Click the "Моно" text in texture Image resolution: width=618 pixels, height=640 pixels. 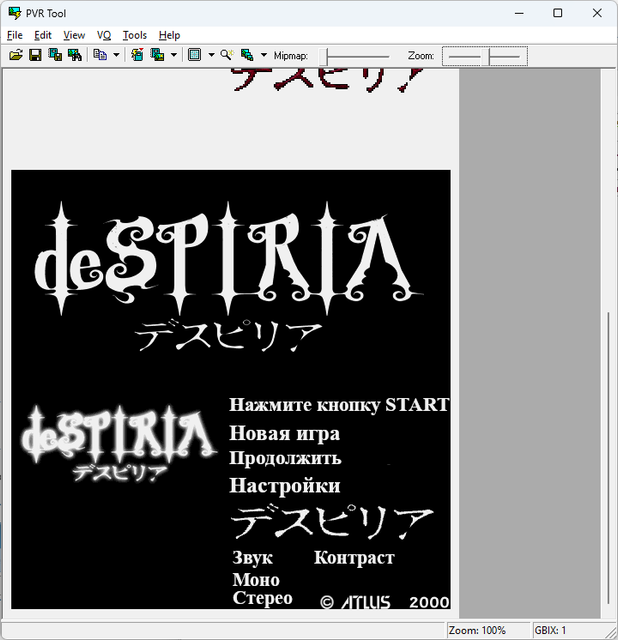(256, 580)
